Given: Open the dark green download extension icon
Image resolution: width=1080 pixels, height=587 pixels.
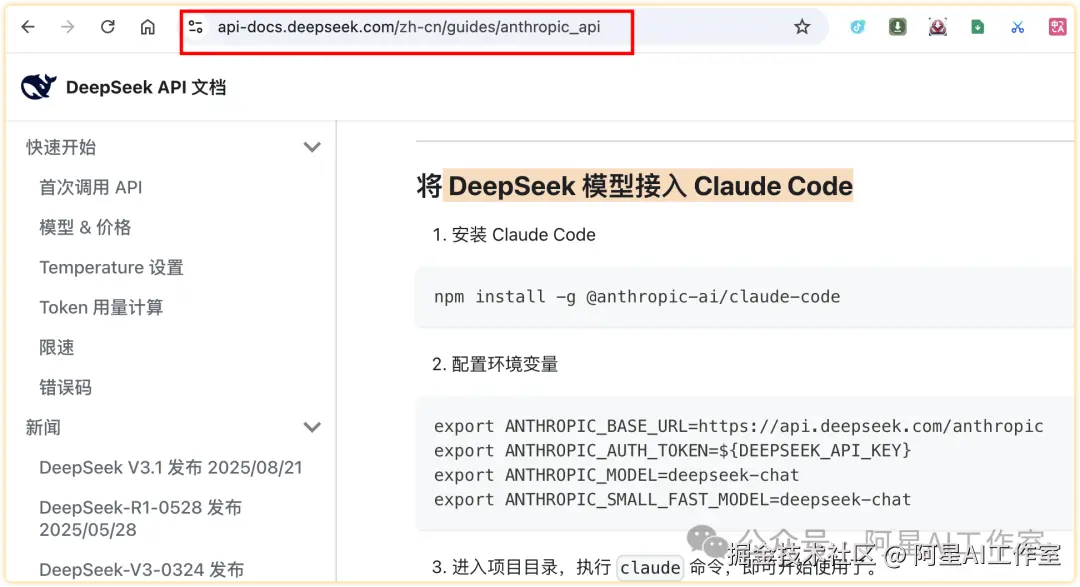Looking at the screenshot, I should [897, 27].
